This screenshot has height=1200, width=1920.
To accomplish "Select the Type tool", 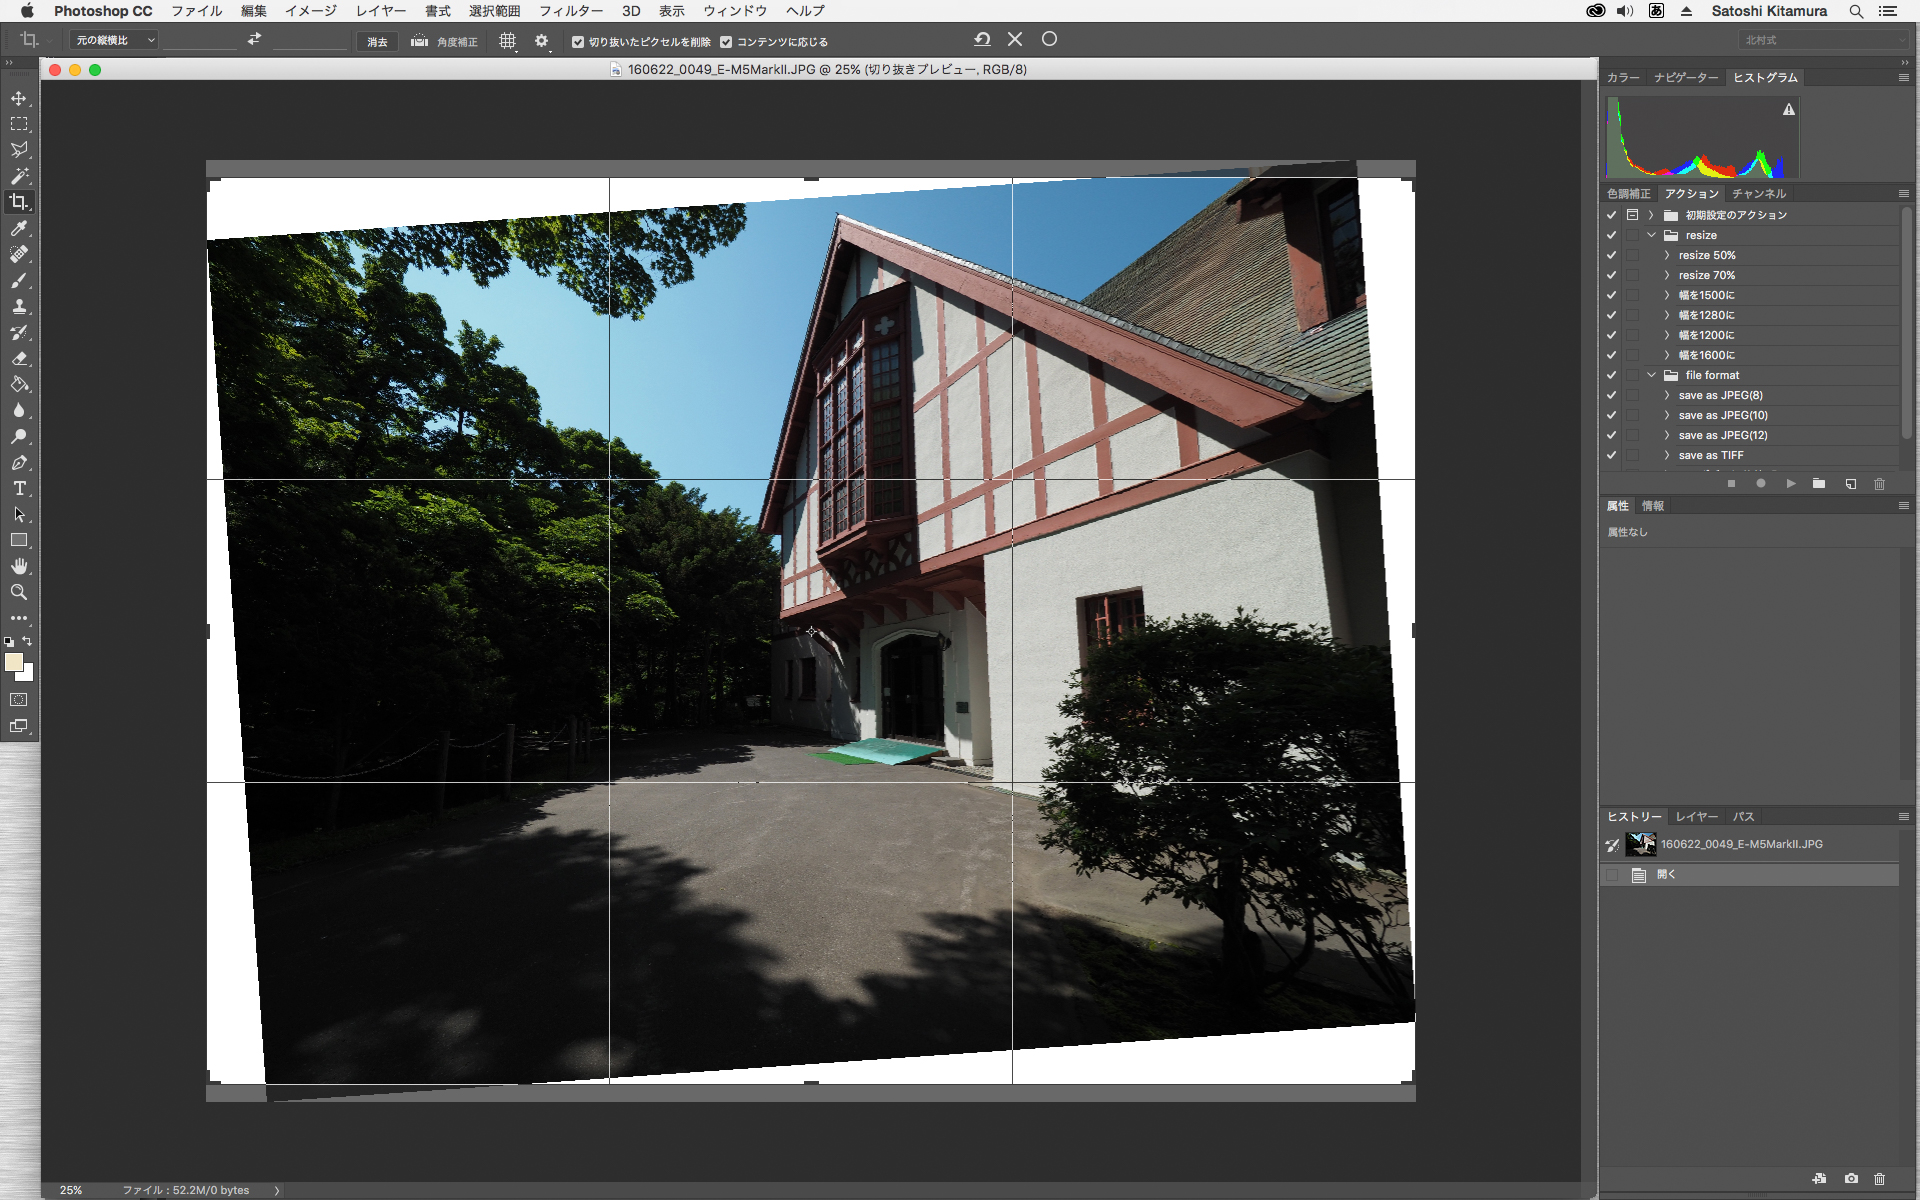I will (19, 489).
